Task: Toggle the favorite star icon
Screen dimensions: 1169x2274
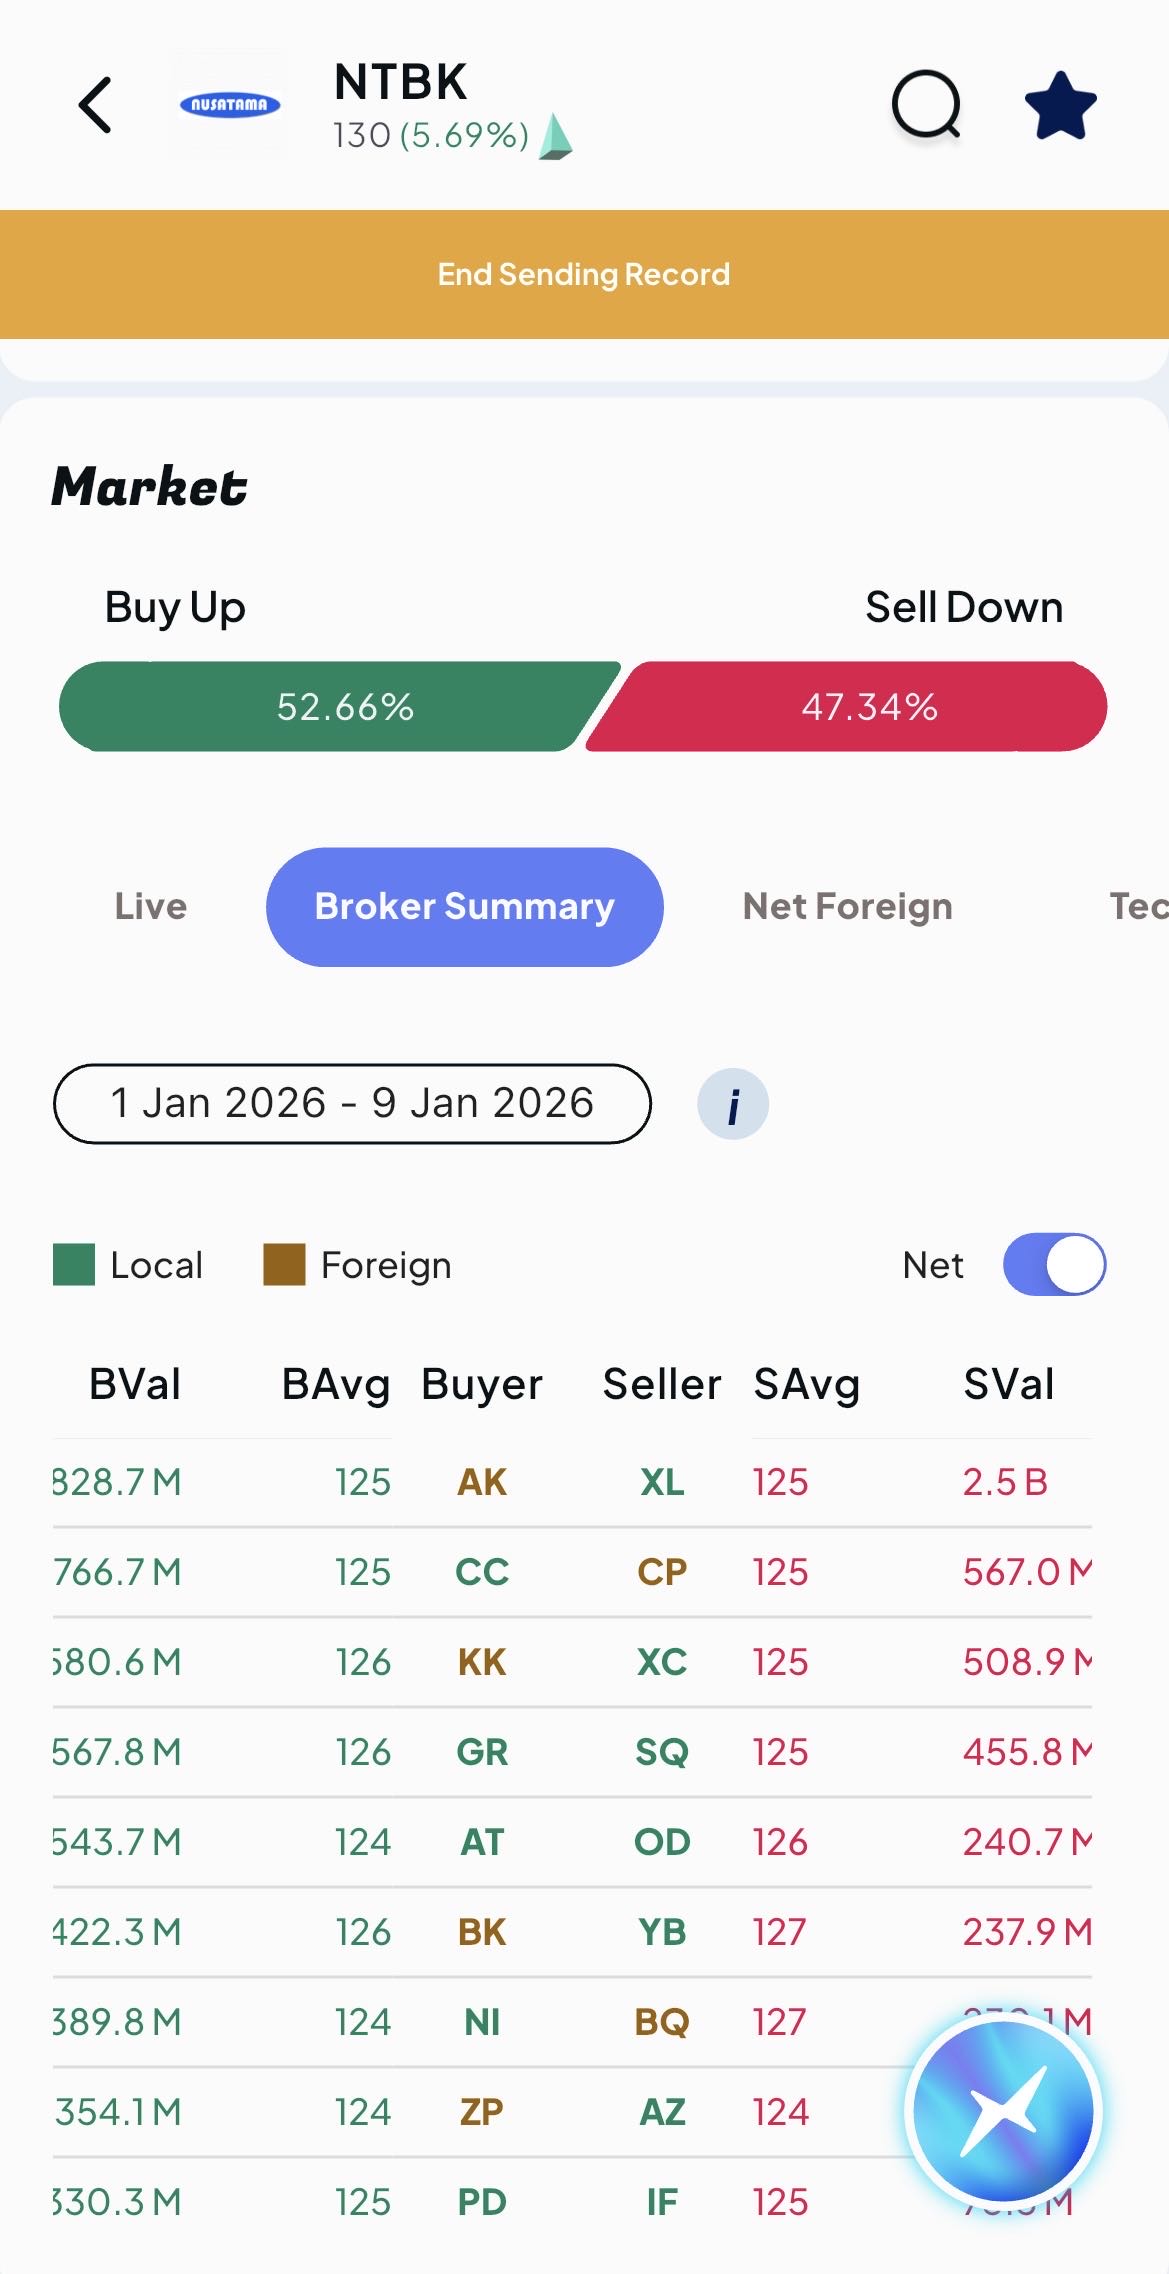Action: coord(1060,105)
